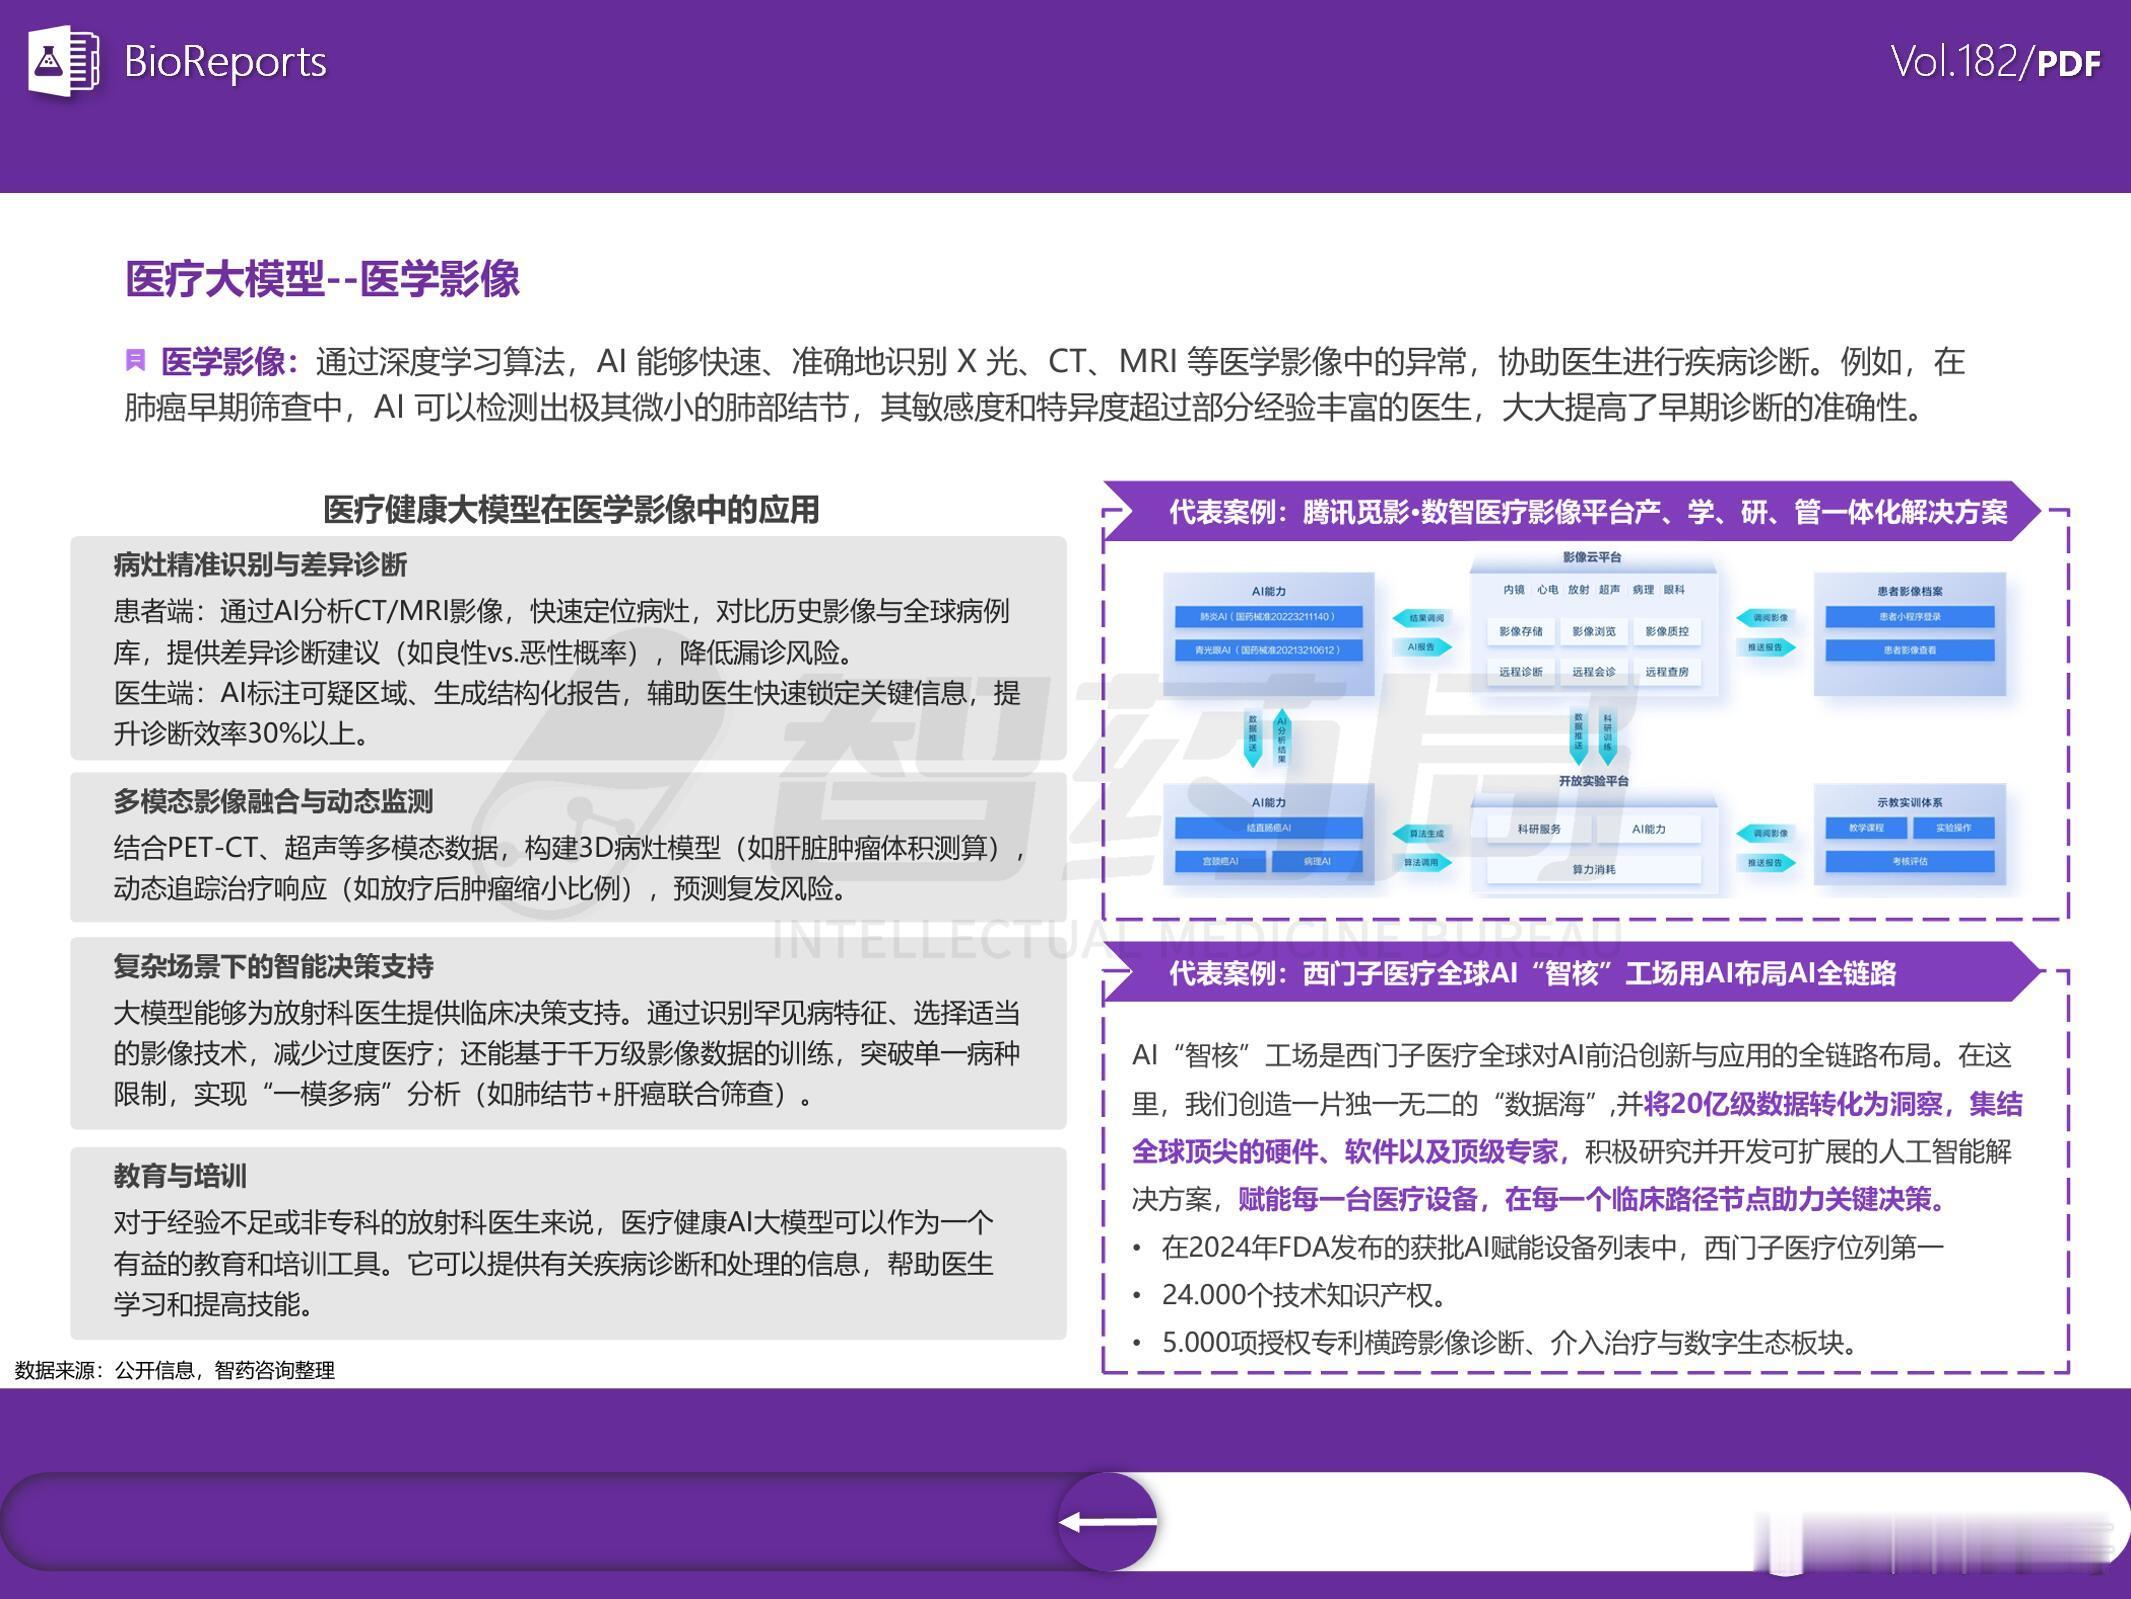Click the 5.000项授权专利 bullet line
The width and height of the screenshot is (2131, 1599).
[x=1496, y=1342]
